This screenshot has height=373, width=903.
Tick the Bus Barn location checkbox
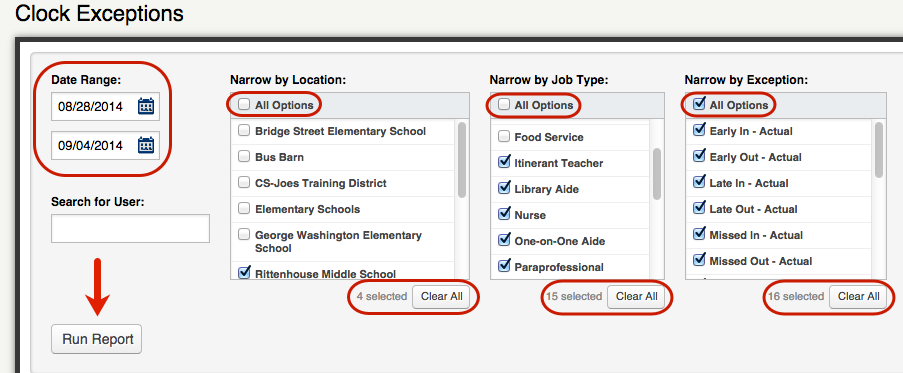244,157
